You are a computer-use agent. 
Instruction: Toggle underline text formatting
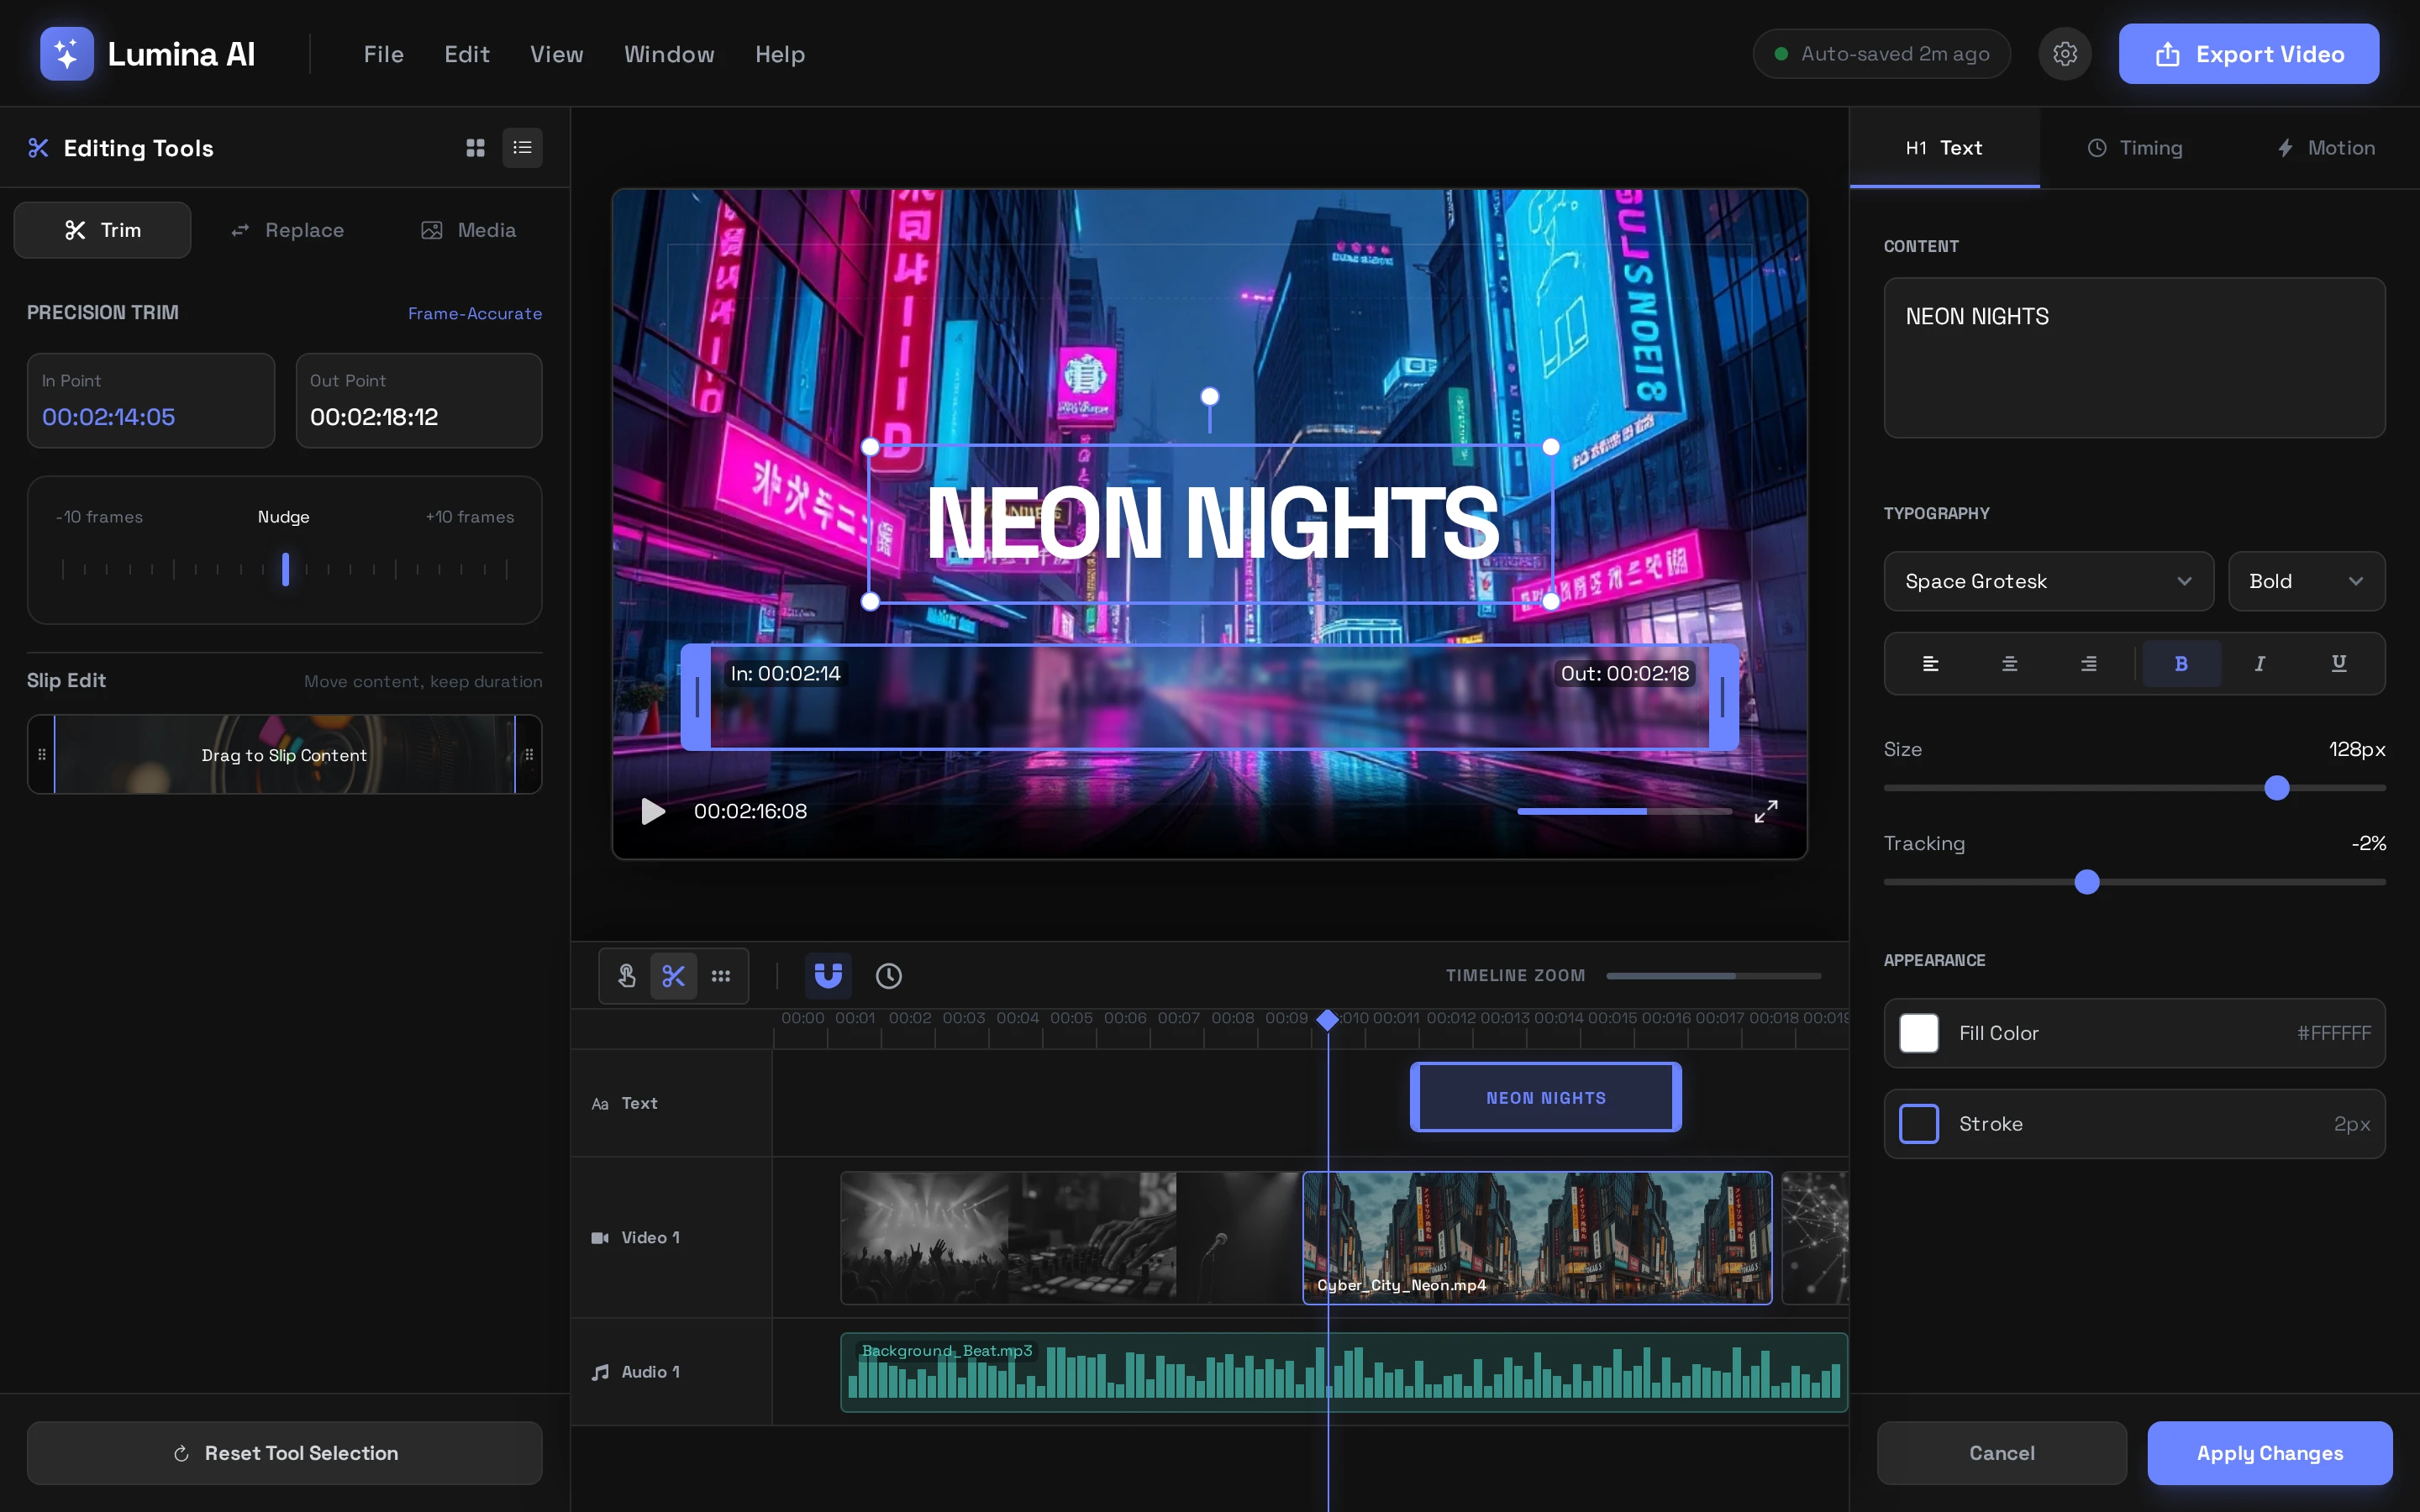coord(2338,663)
